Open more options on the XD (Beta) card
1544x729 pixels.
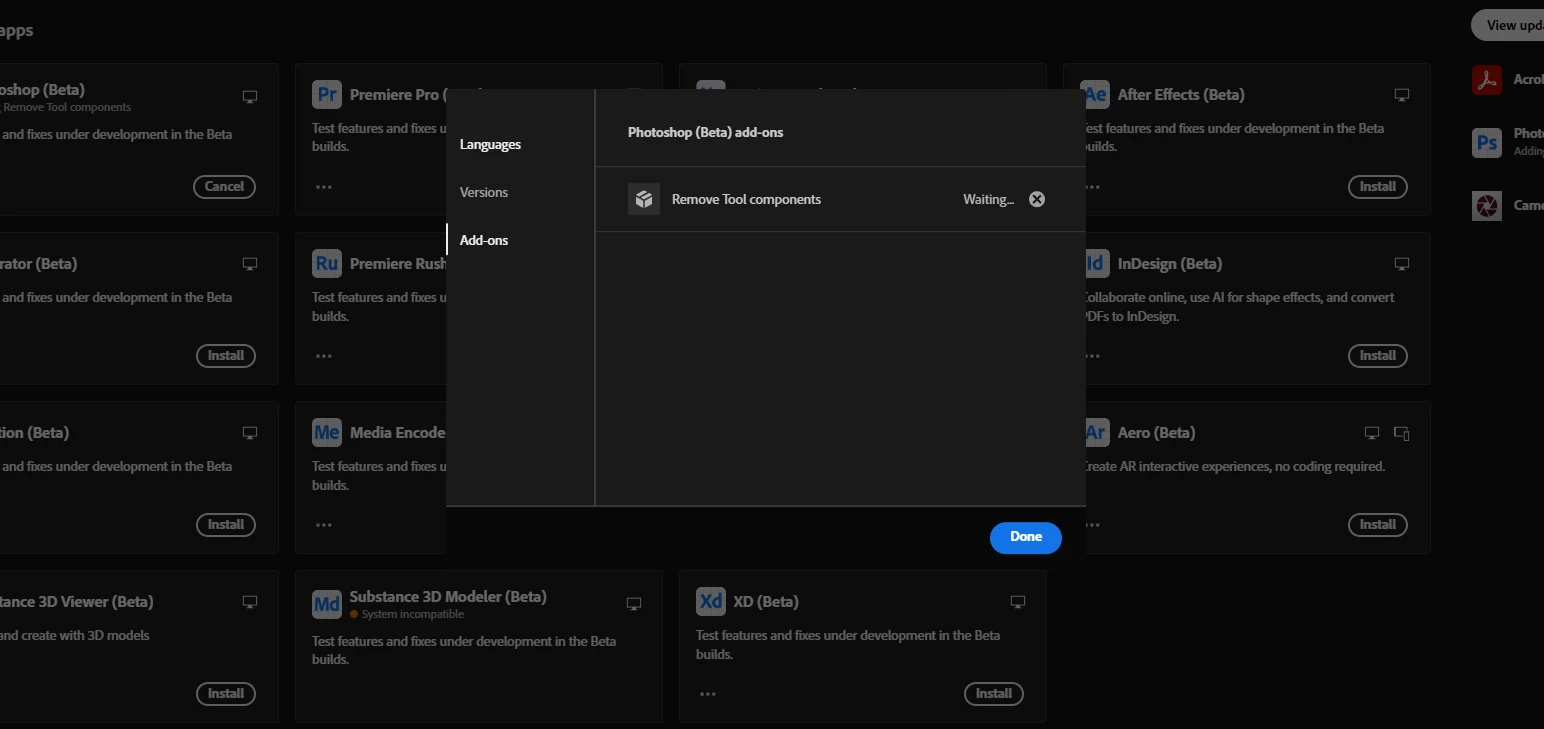(x=708, y=694)
